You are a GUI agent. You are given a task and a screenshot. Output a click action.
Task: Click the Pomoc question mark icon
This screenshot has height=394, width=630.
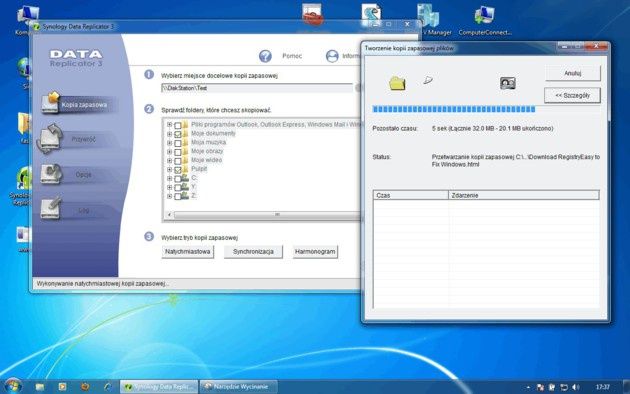coord(265,56)
